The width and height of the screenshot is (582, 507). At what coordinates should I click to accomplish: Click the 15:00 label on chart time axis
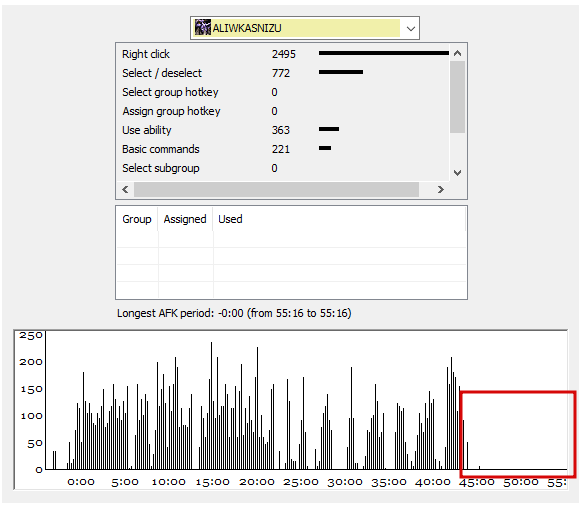tap(213, 482)
